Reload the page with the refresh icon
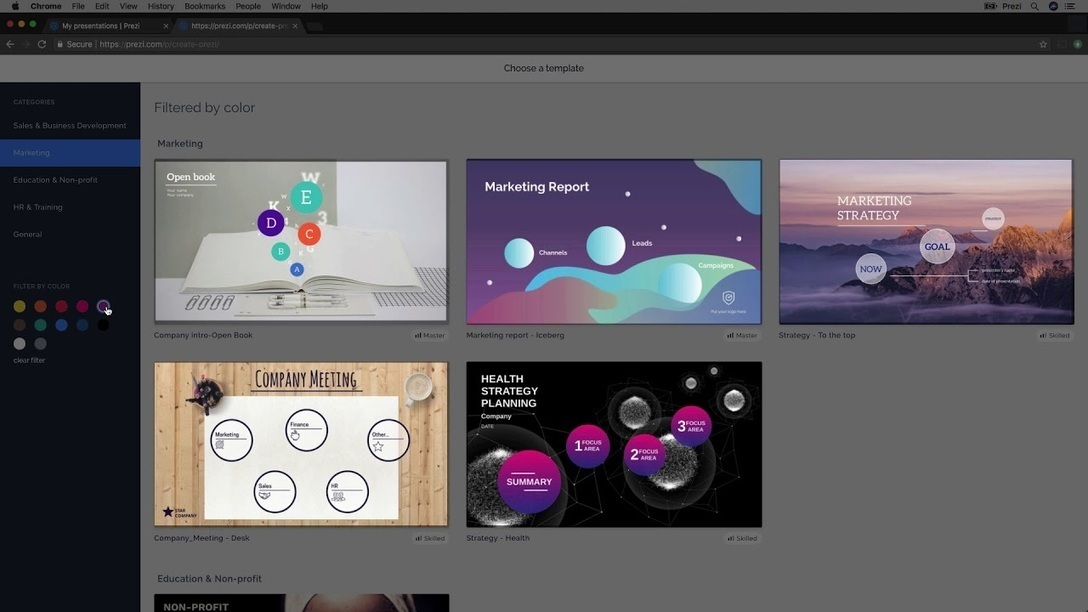 click(42, 44)
